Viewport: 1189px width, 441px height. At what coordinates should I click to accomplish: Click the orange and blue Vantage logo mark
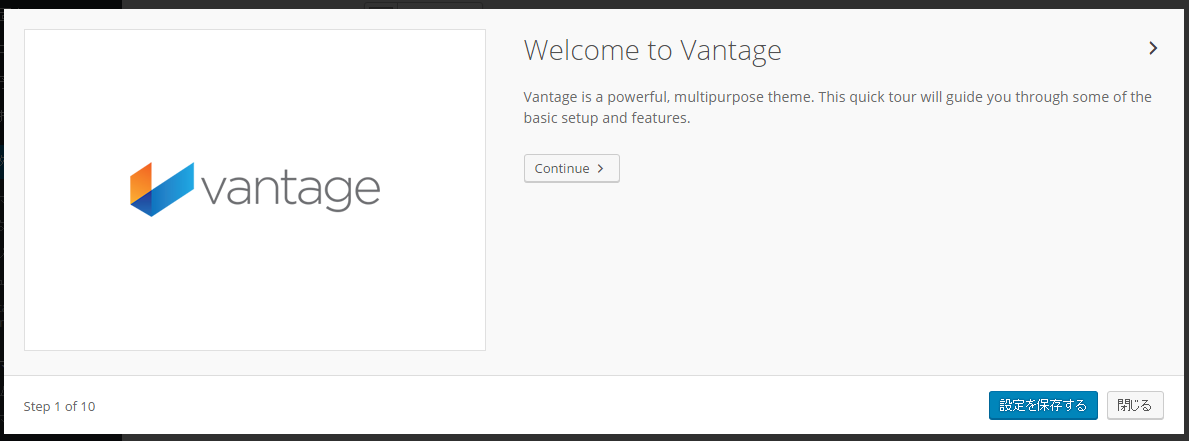[x=162, y=189]
